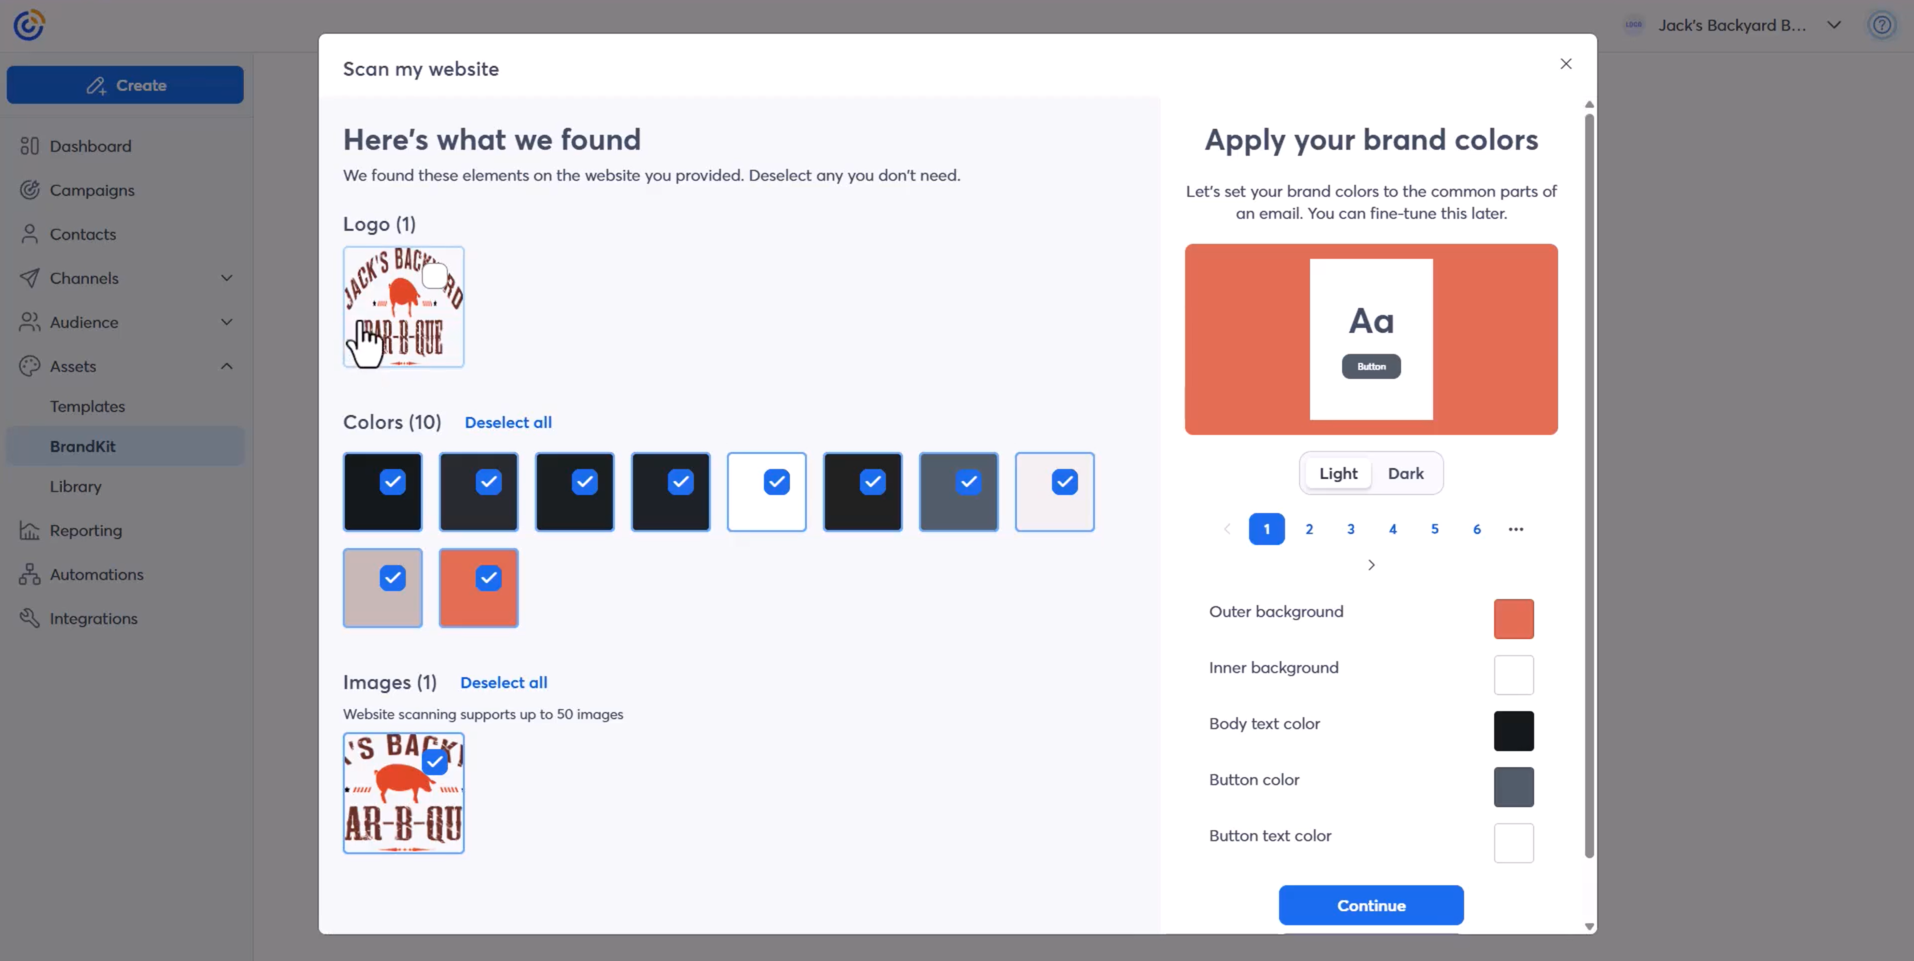Image resolution: width=1914 pixels, height=961 pixels.
Task: Click the help question mark icon
Action: click(x=1882, y=24)
